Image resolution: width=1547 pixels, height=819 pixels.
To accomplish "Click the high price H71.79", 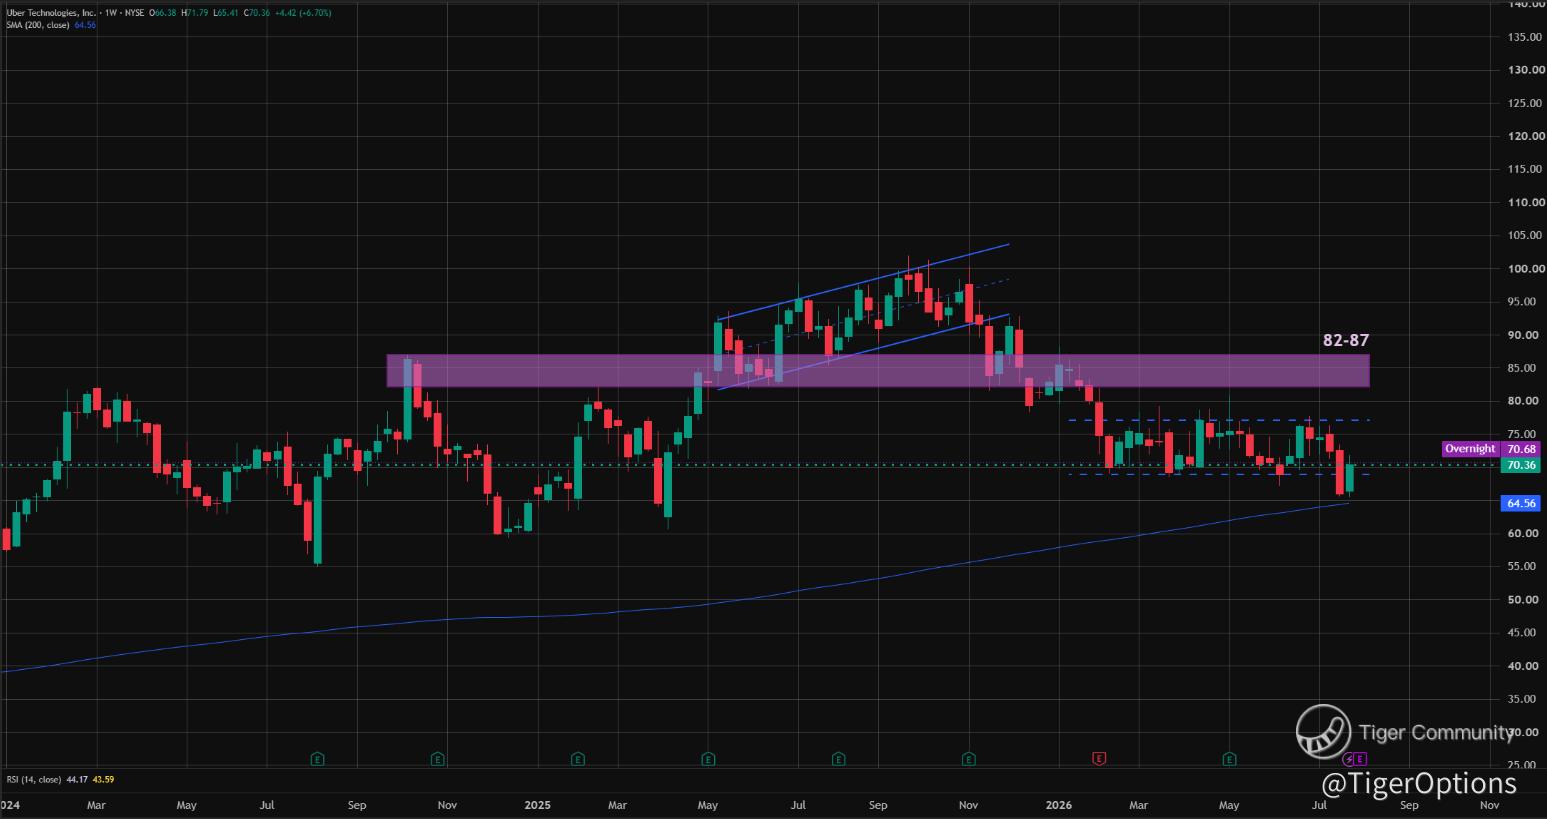I will click(194, 13).
